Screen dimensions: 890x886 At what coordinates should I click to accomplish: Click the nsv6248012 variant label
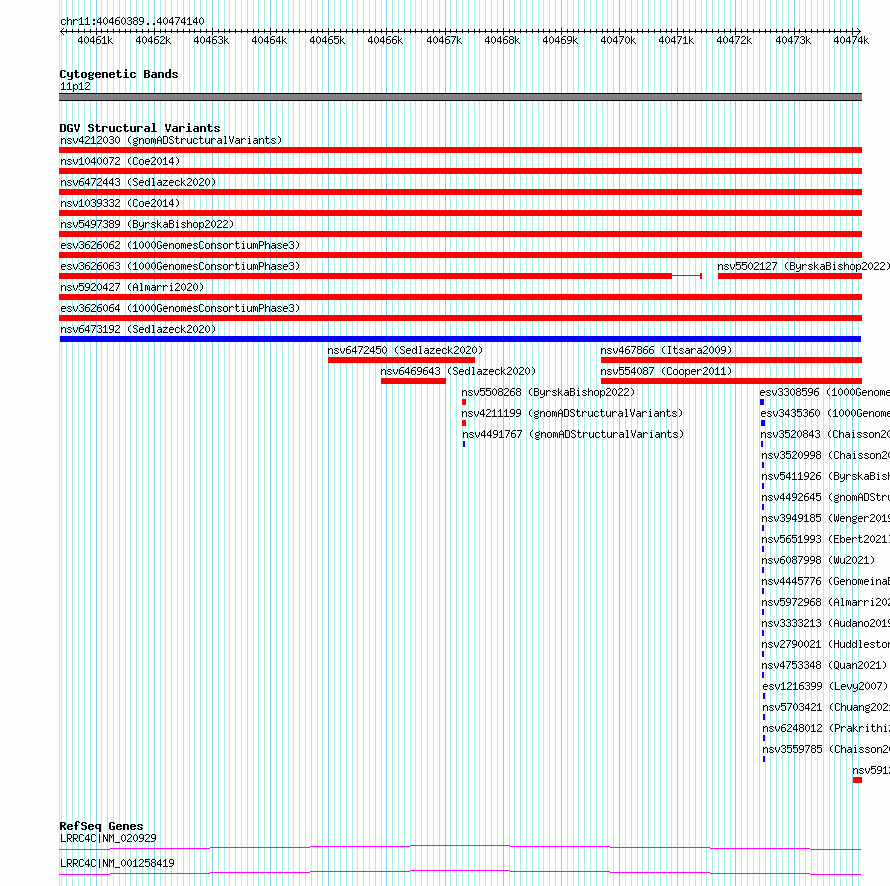click(826, 728)
